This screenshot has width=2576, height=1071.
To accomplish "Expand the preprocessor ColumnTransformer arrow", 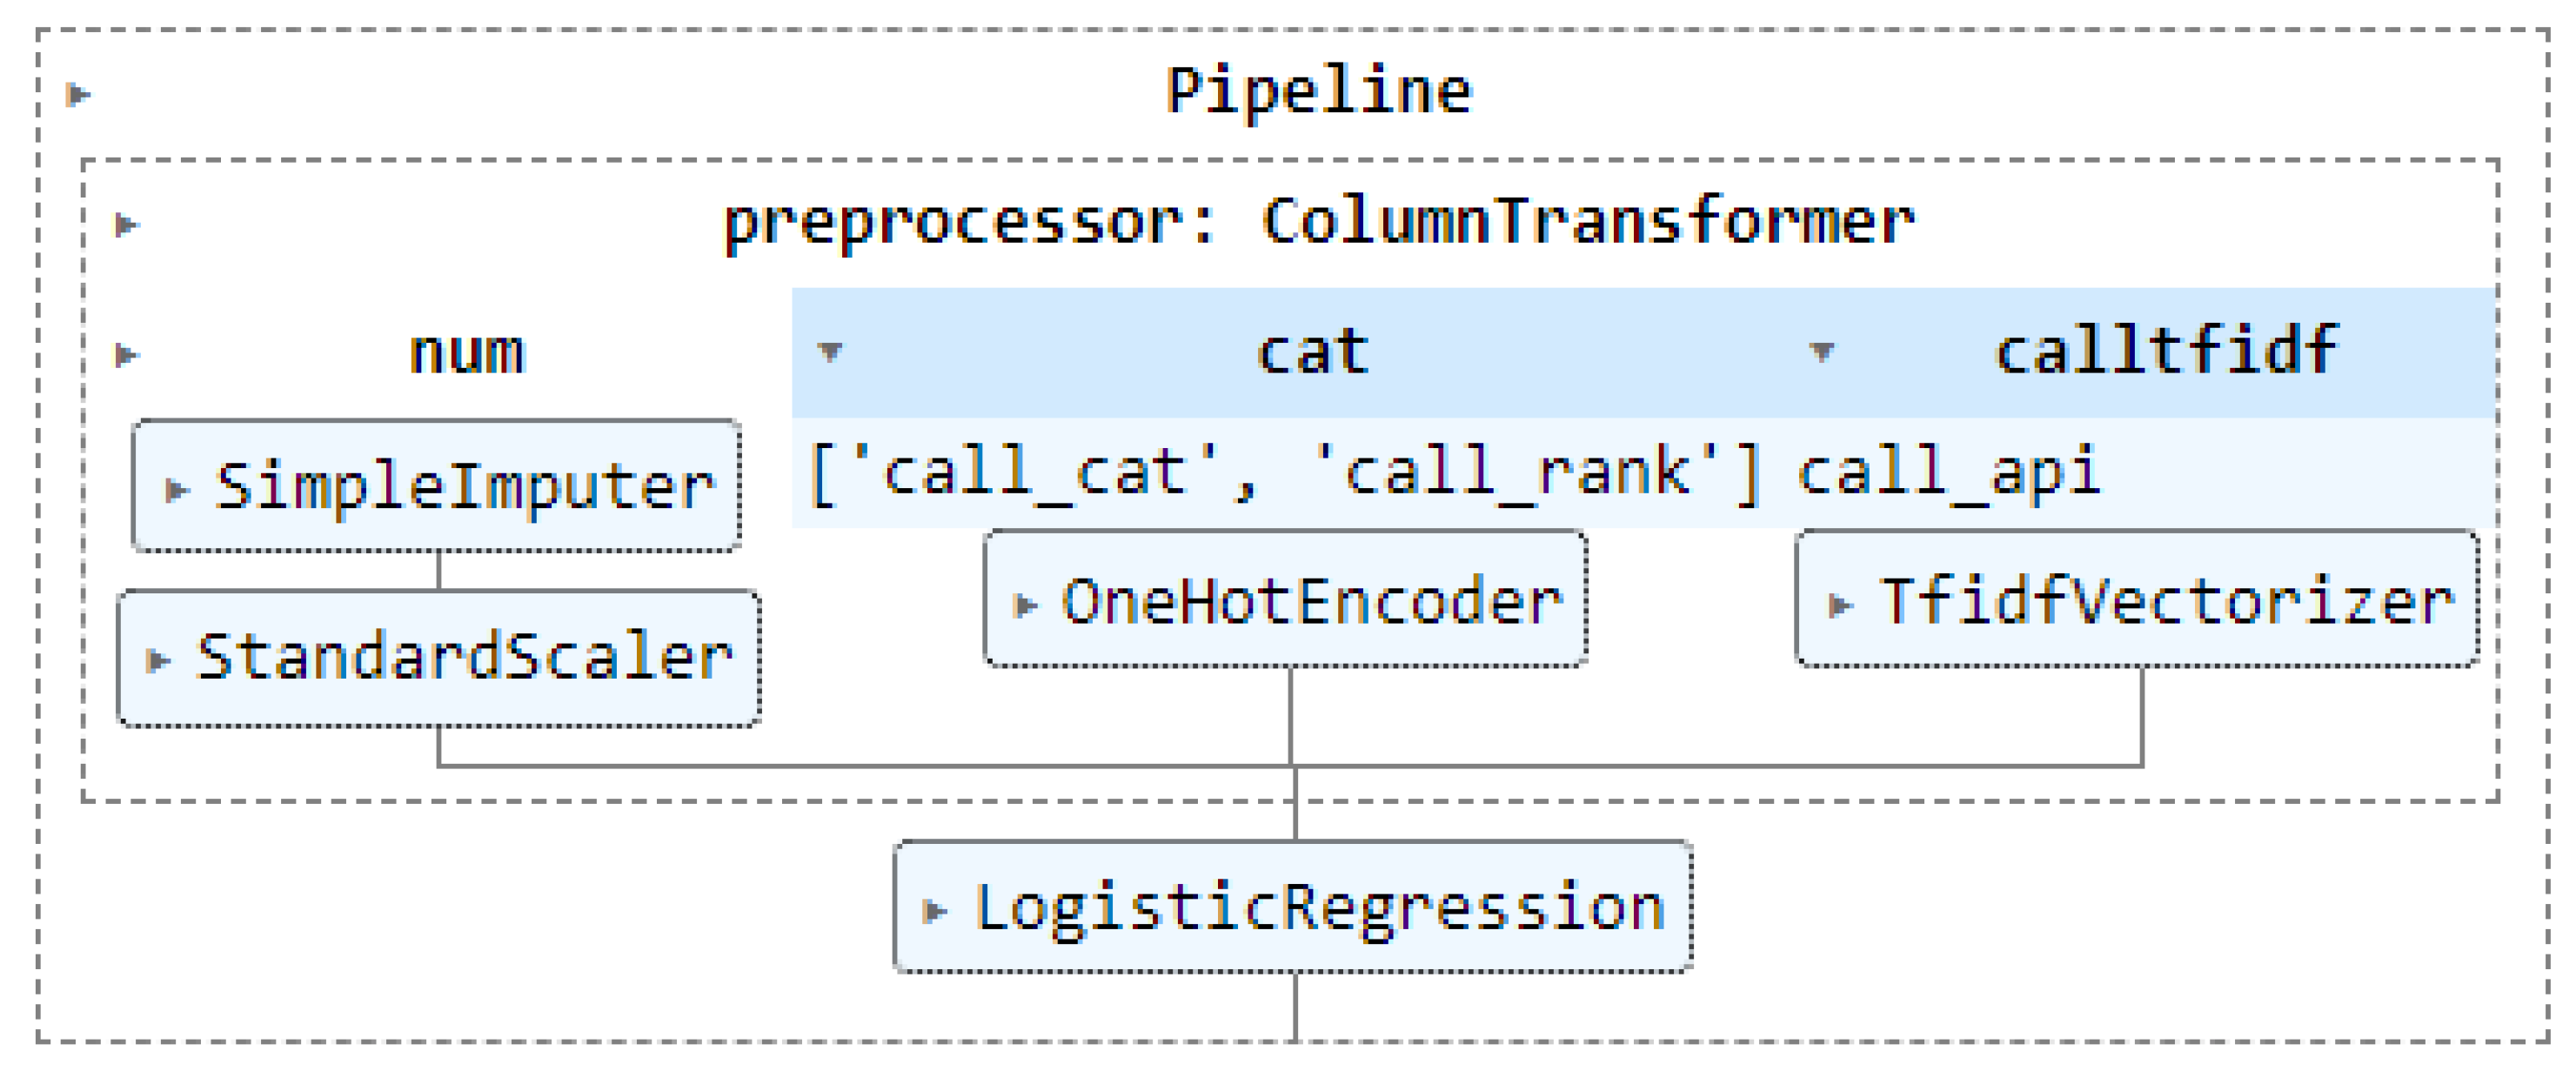I will (126, 224).
